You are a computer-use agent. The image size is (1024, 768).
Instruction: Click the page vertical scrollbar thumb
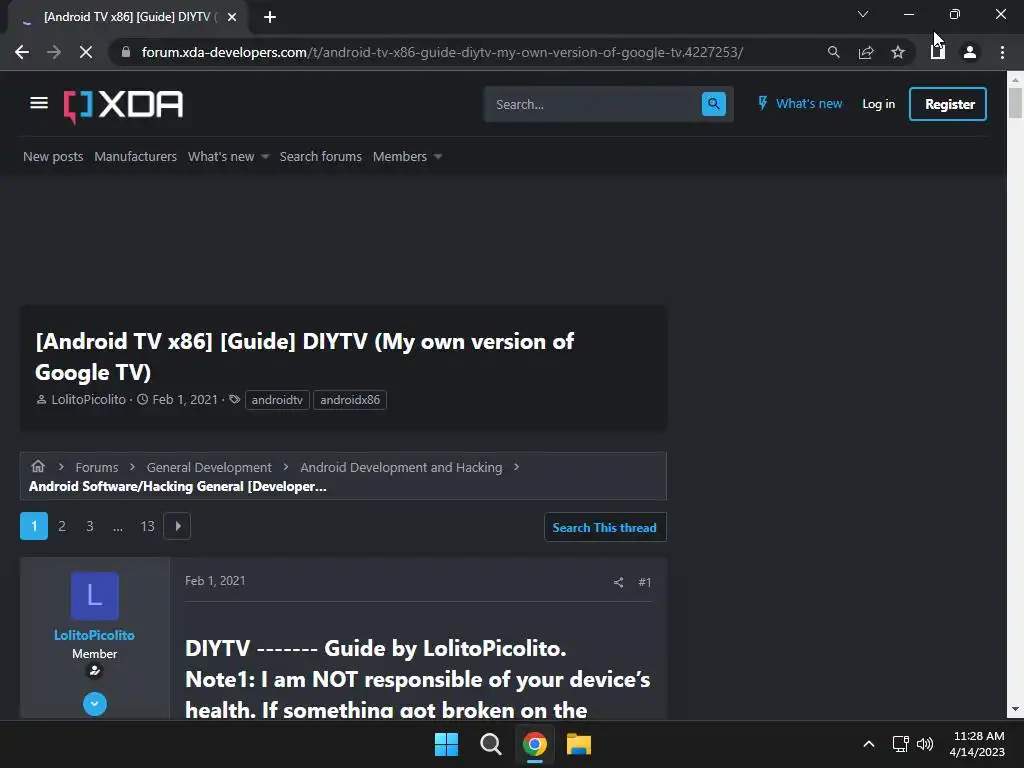pos(1015,103)
